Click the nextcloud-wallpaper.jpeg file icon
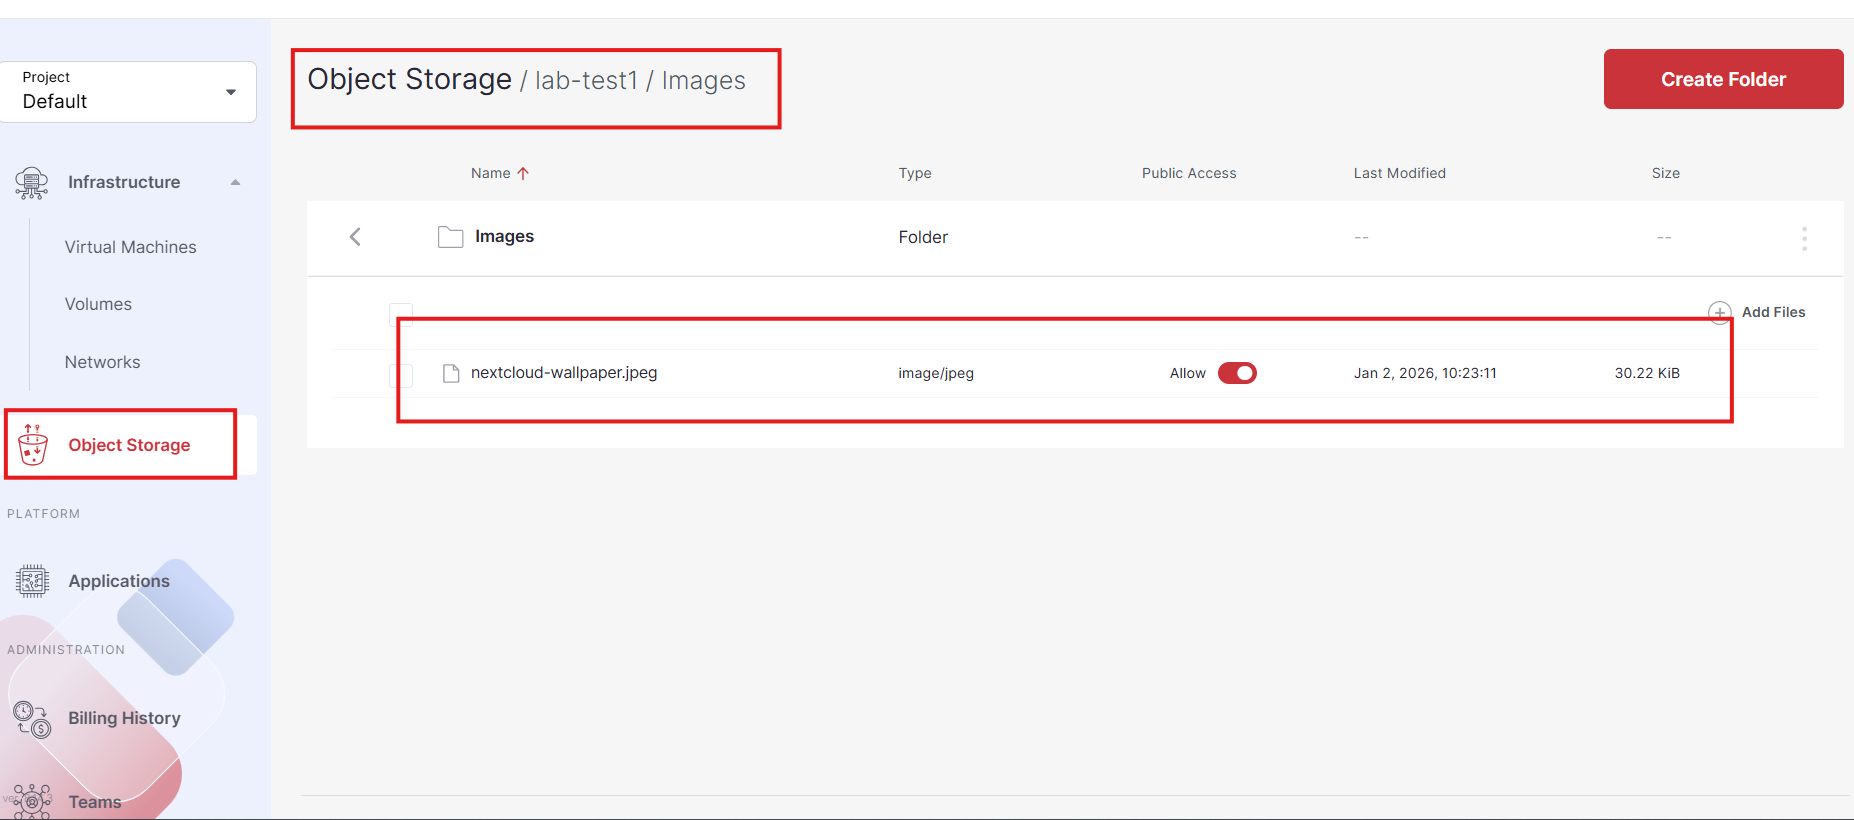Viewport: 1854px width, 820px height. click(x=451, y=373)
